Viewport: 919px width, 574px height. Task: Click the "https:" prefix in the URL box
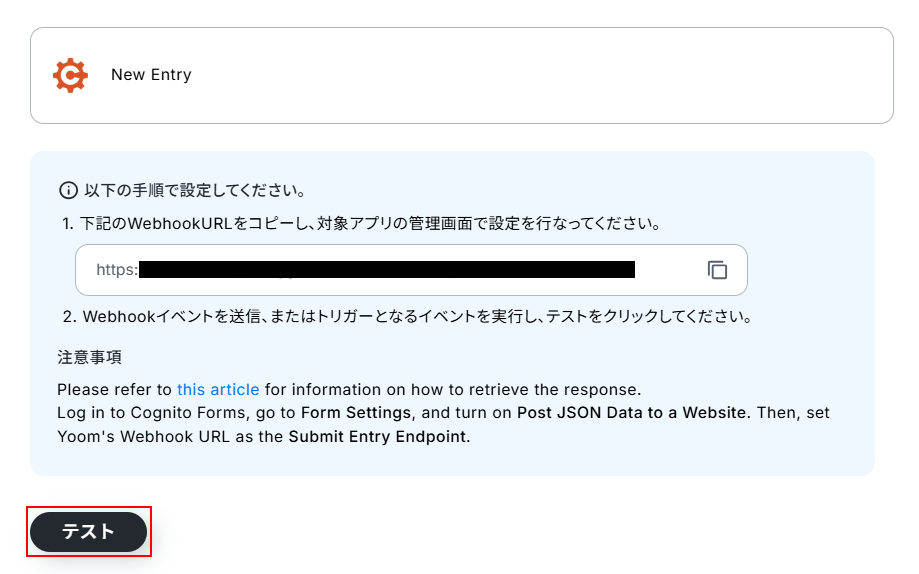[x=117, y=270]
